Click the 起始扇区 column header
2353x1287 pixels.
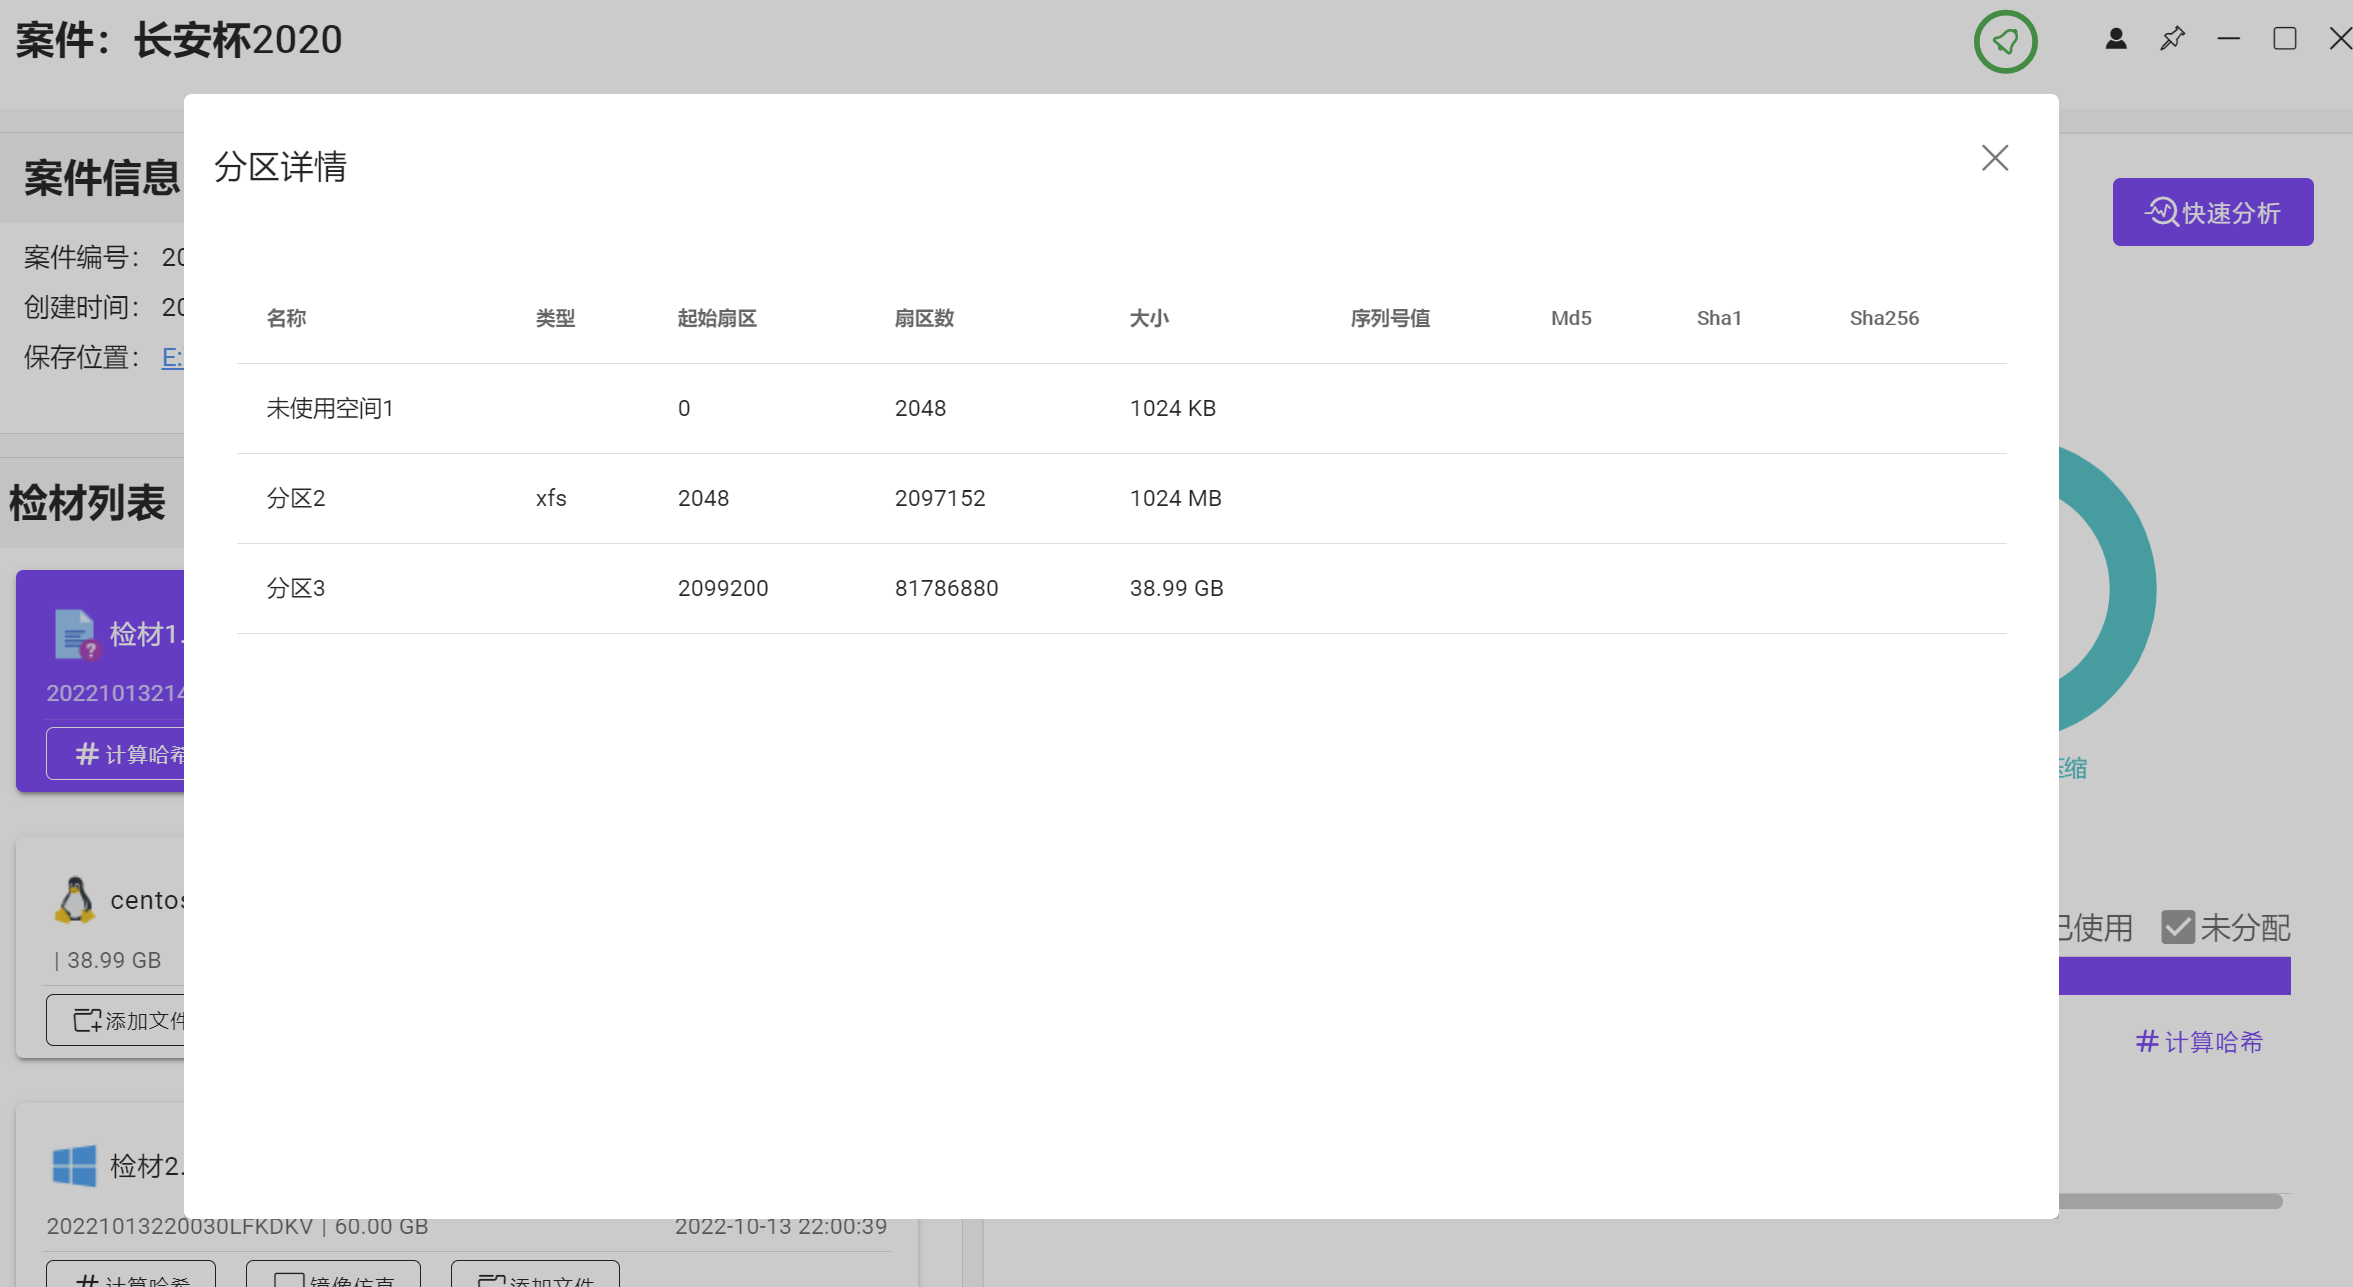pos(716,318)
